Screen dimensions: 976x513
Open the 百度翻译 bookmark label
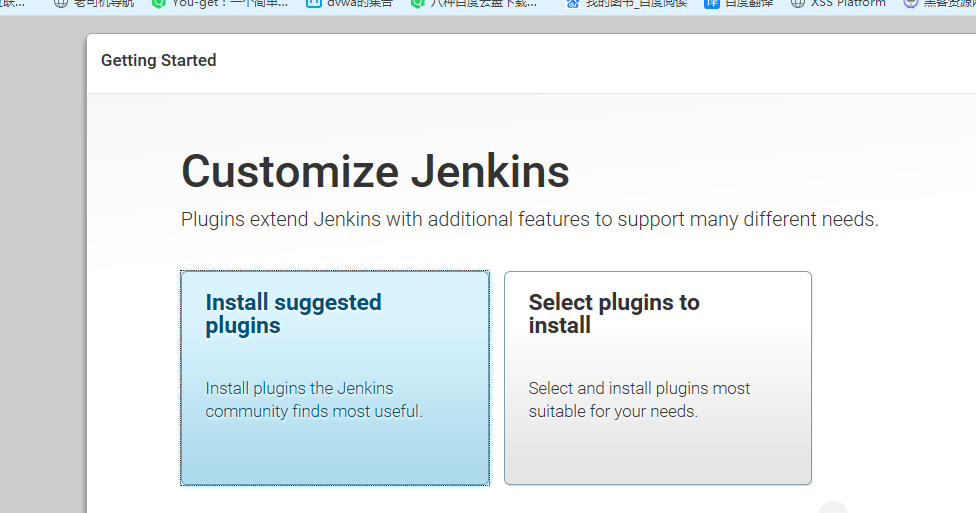749,3
